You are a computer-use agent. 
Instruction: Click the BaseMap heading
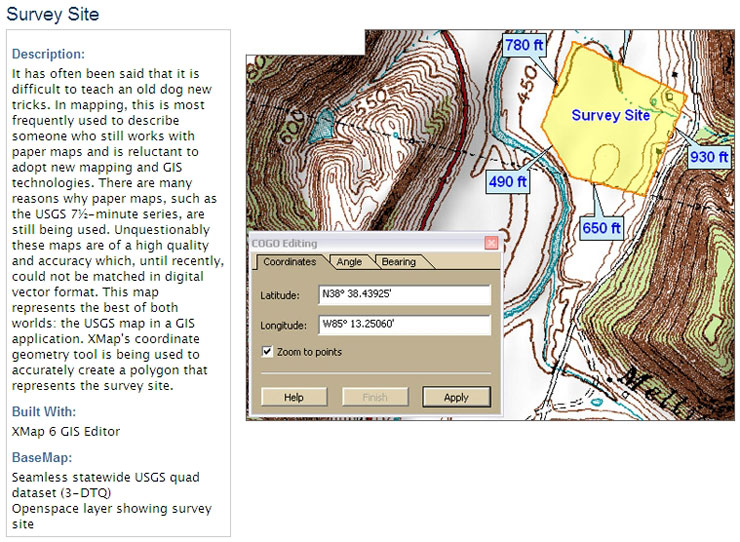tap(42, 457)
